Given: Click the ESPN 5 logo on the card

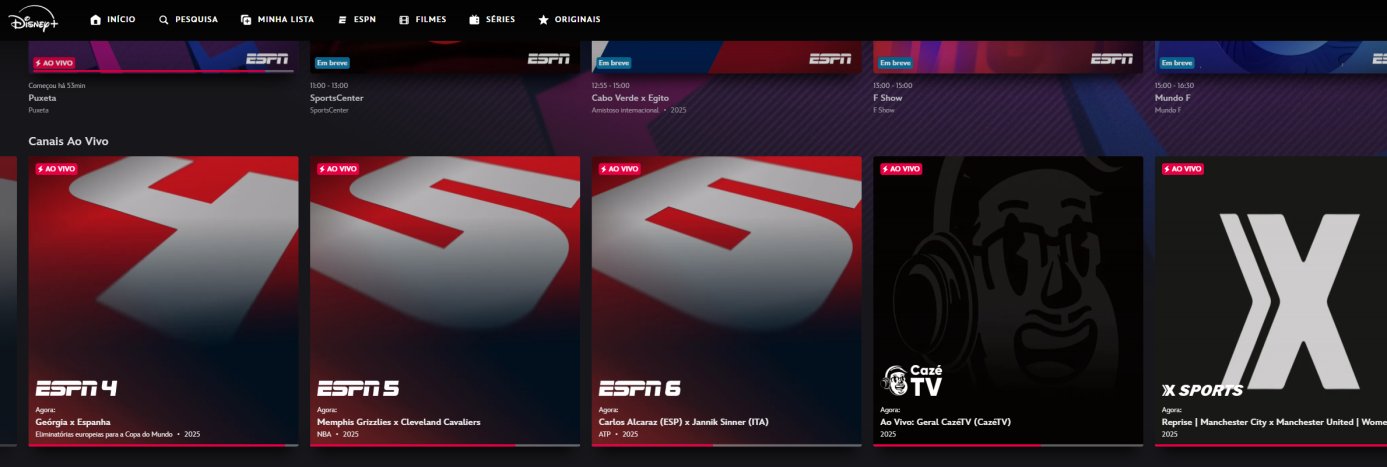Looking at the screenshot, I should (358, 389).
